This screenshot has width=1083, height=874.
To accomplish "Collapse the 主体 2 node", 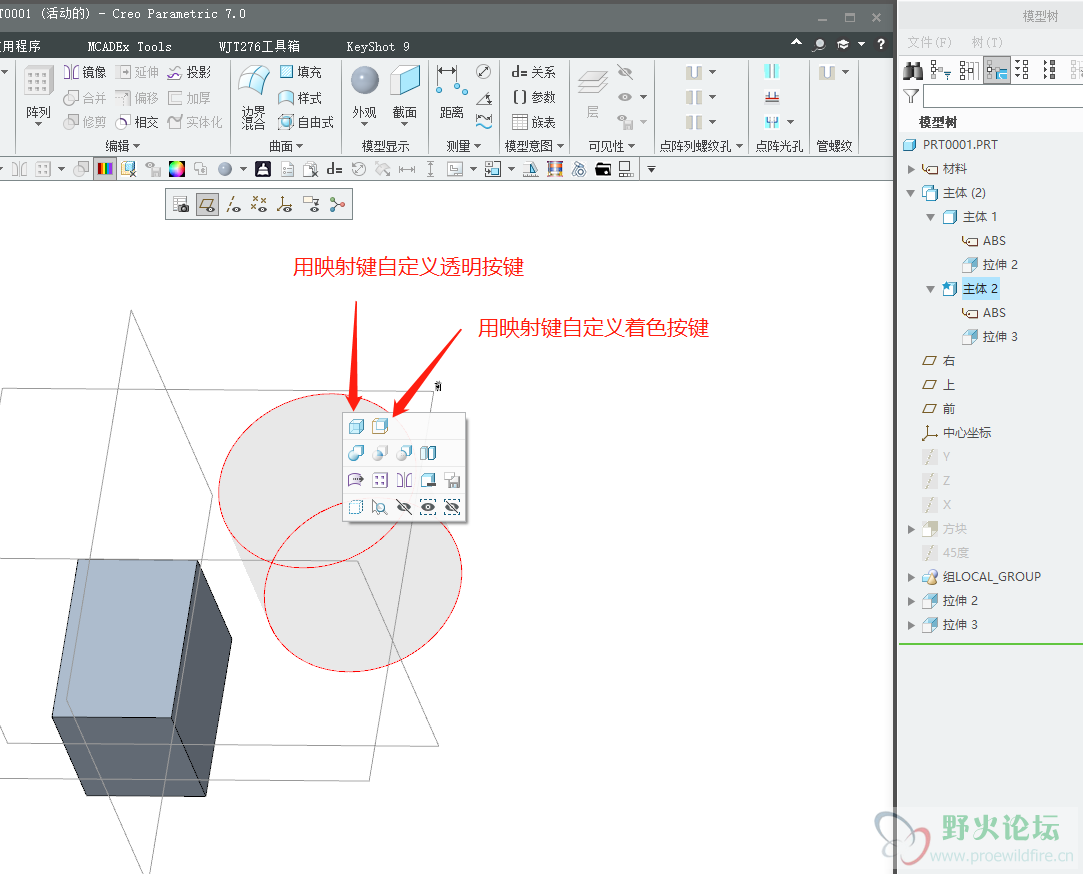I will [x=931, y=289].
